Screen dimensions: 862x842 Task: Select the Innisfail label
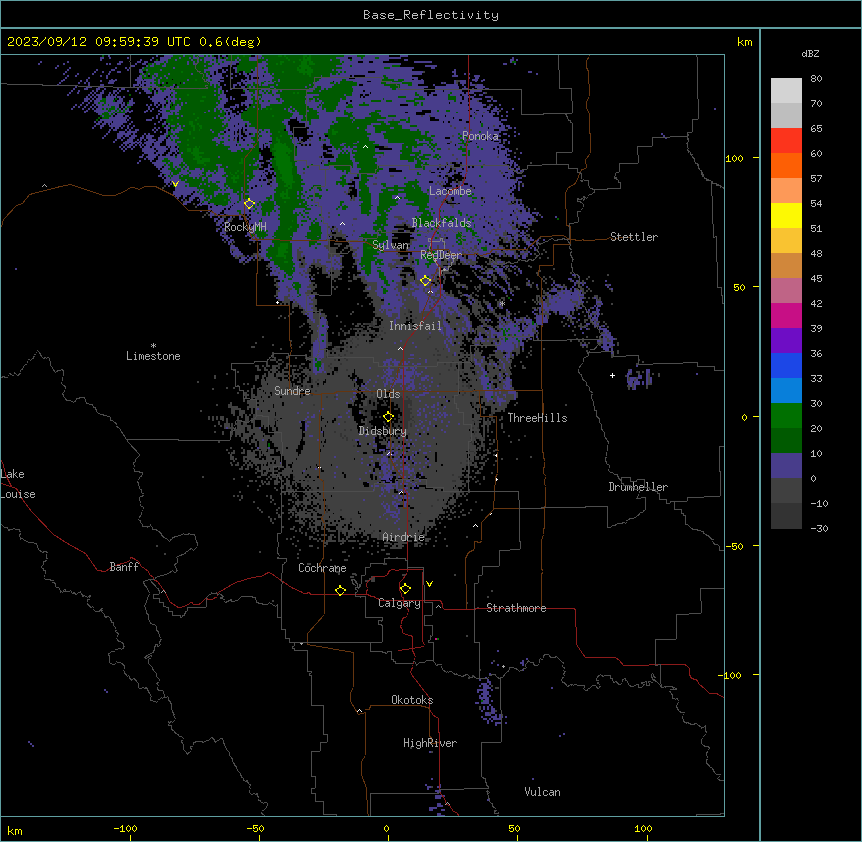(x=416, y=326)
